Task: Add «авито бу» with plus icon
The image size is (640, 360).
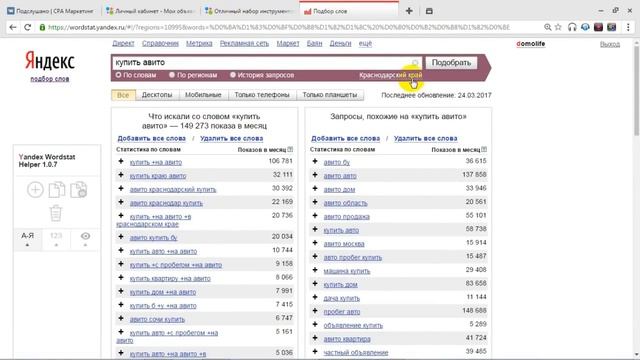Action: click(x=315, y=162)
